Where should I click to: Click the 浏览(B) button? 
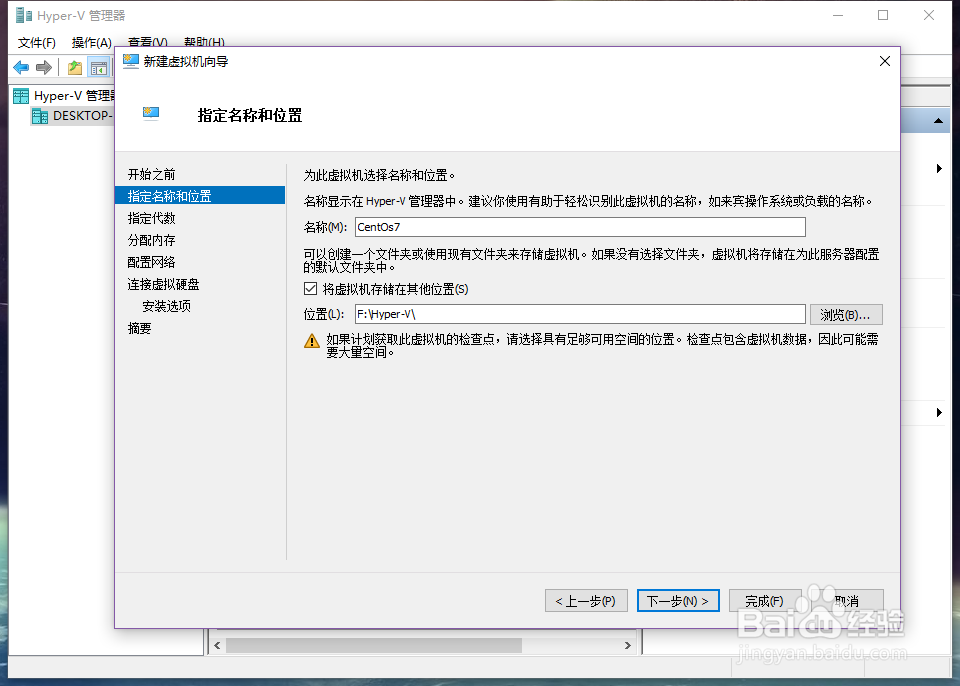coord(846,314)
